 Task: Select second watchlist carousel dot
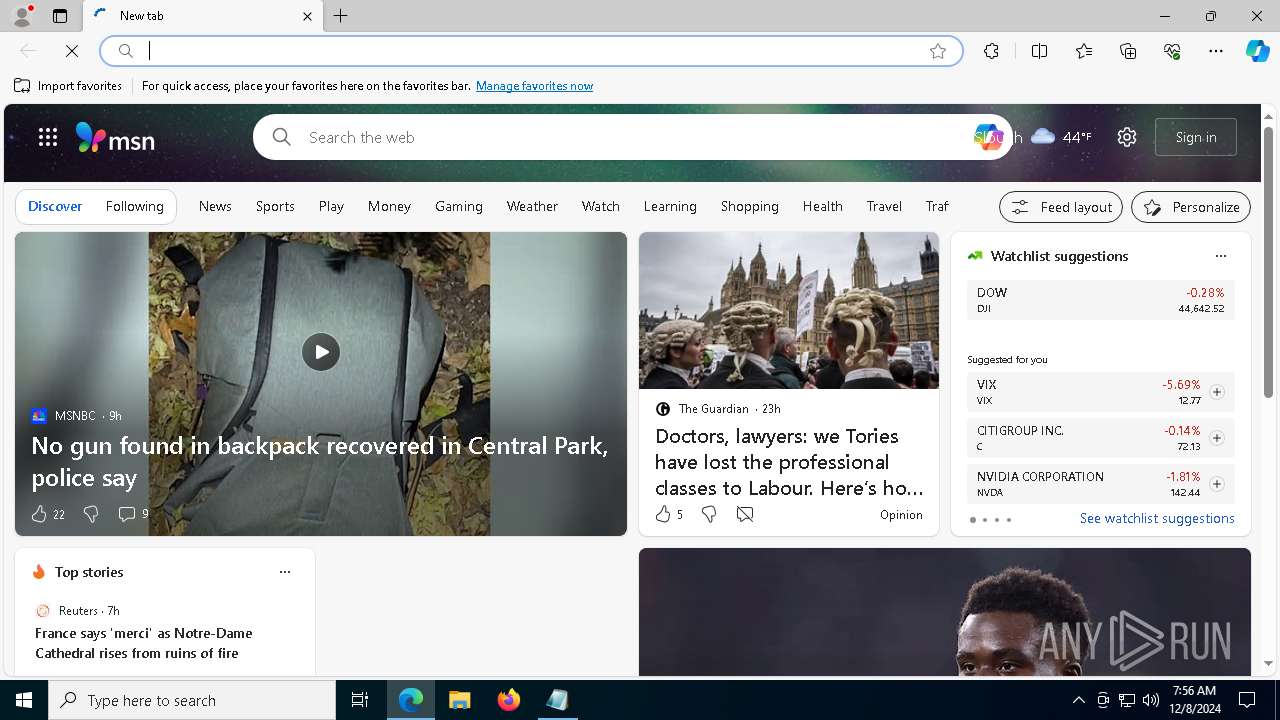coord(985,520)
